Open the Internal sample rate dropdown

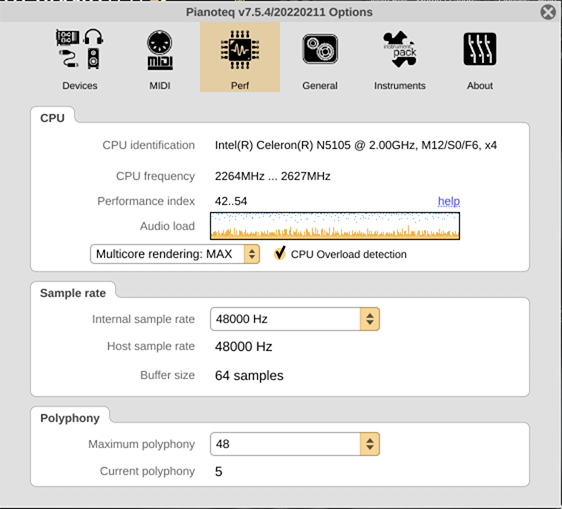tap(295, 319)
